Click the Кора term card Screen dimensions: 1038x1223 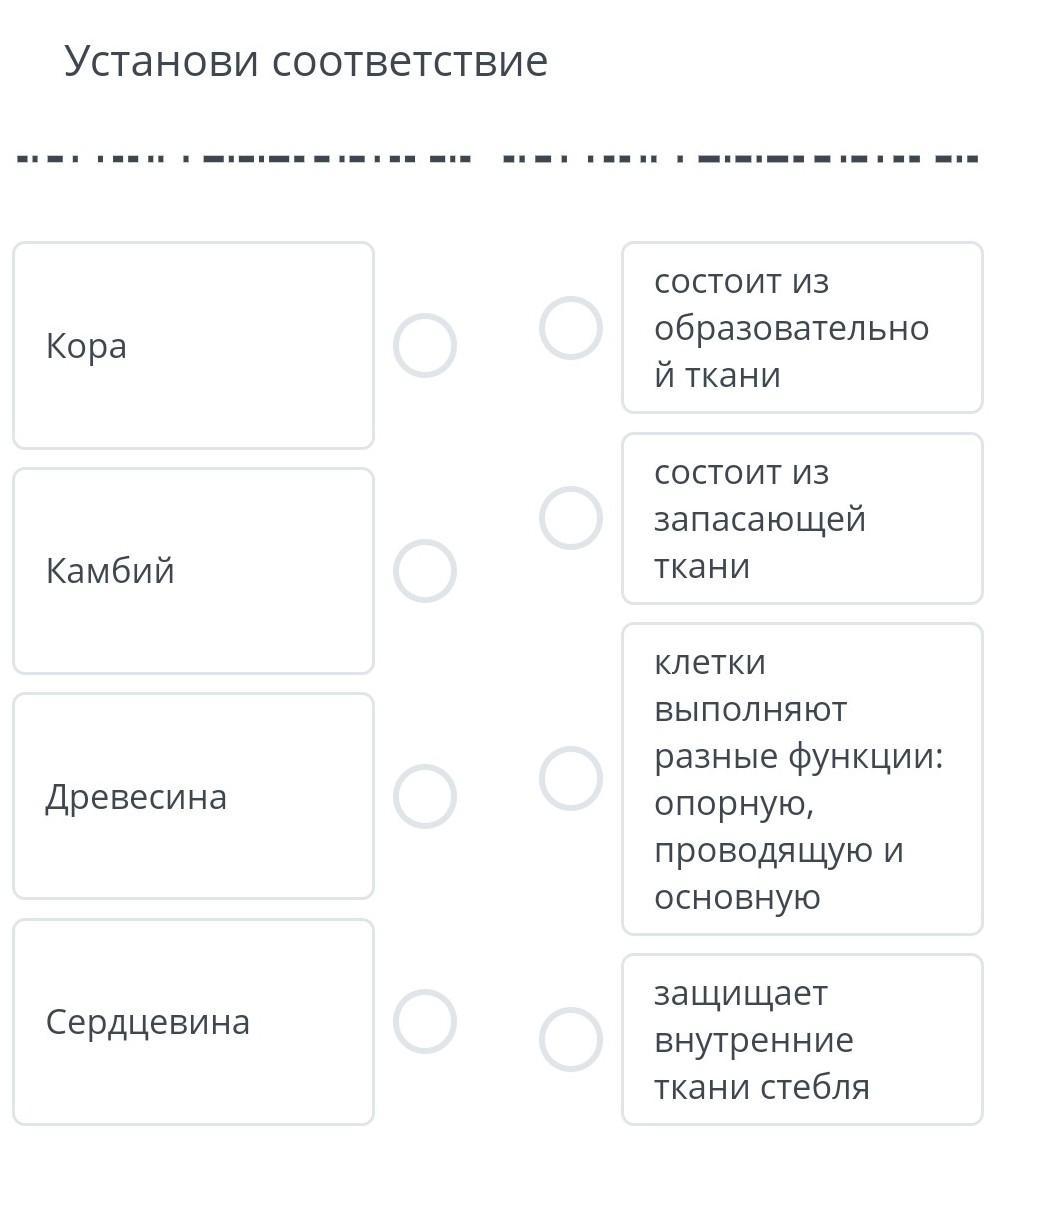(x=193, y=346)
